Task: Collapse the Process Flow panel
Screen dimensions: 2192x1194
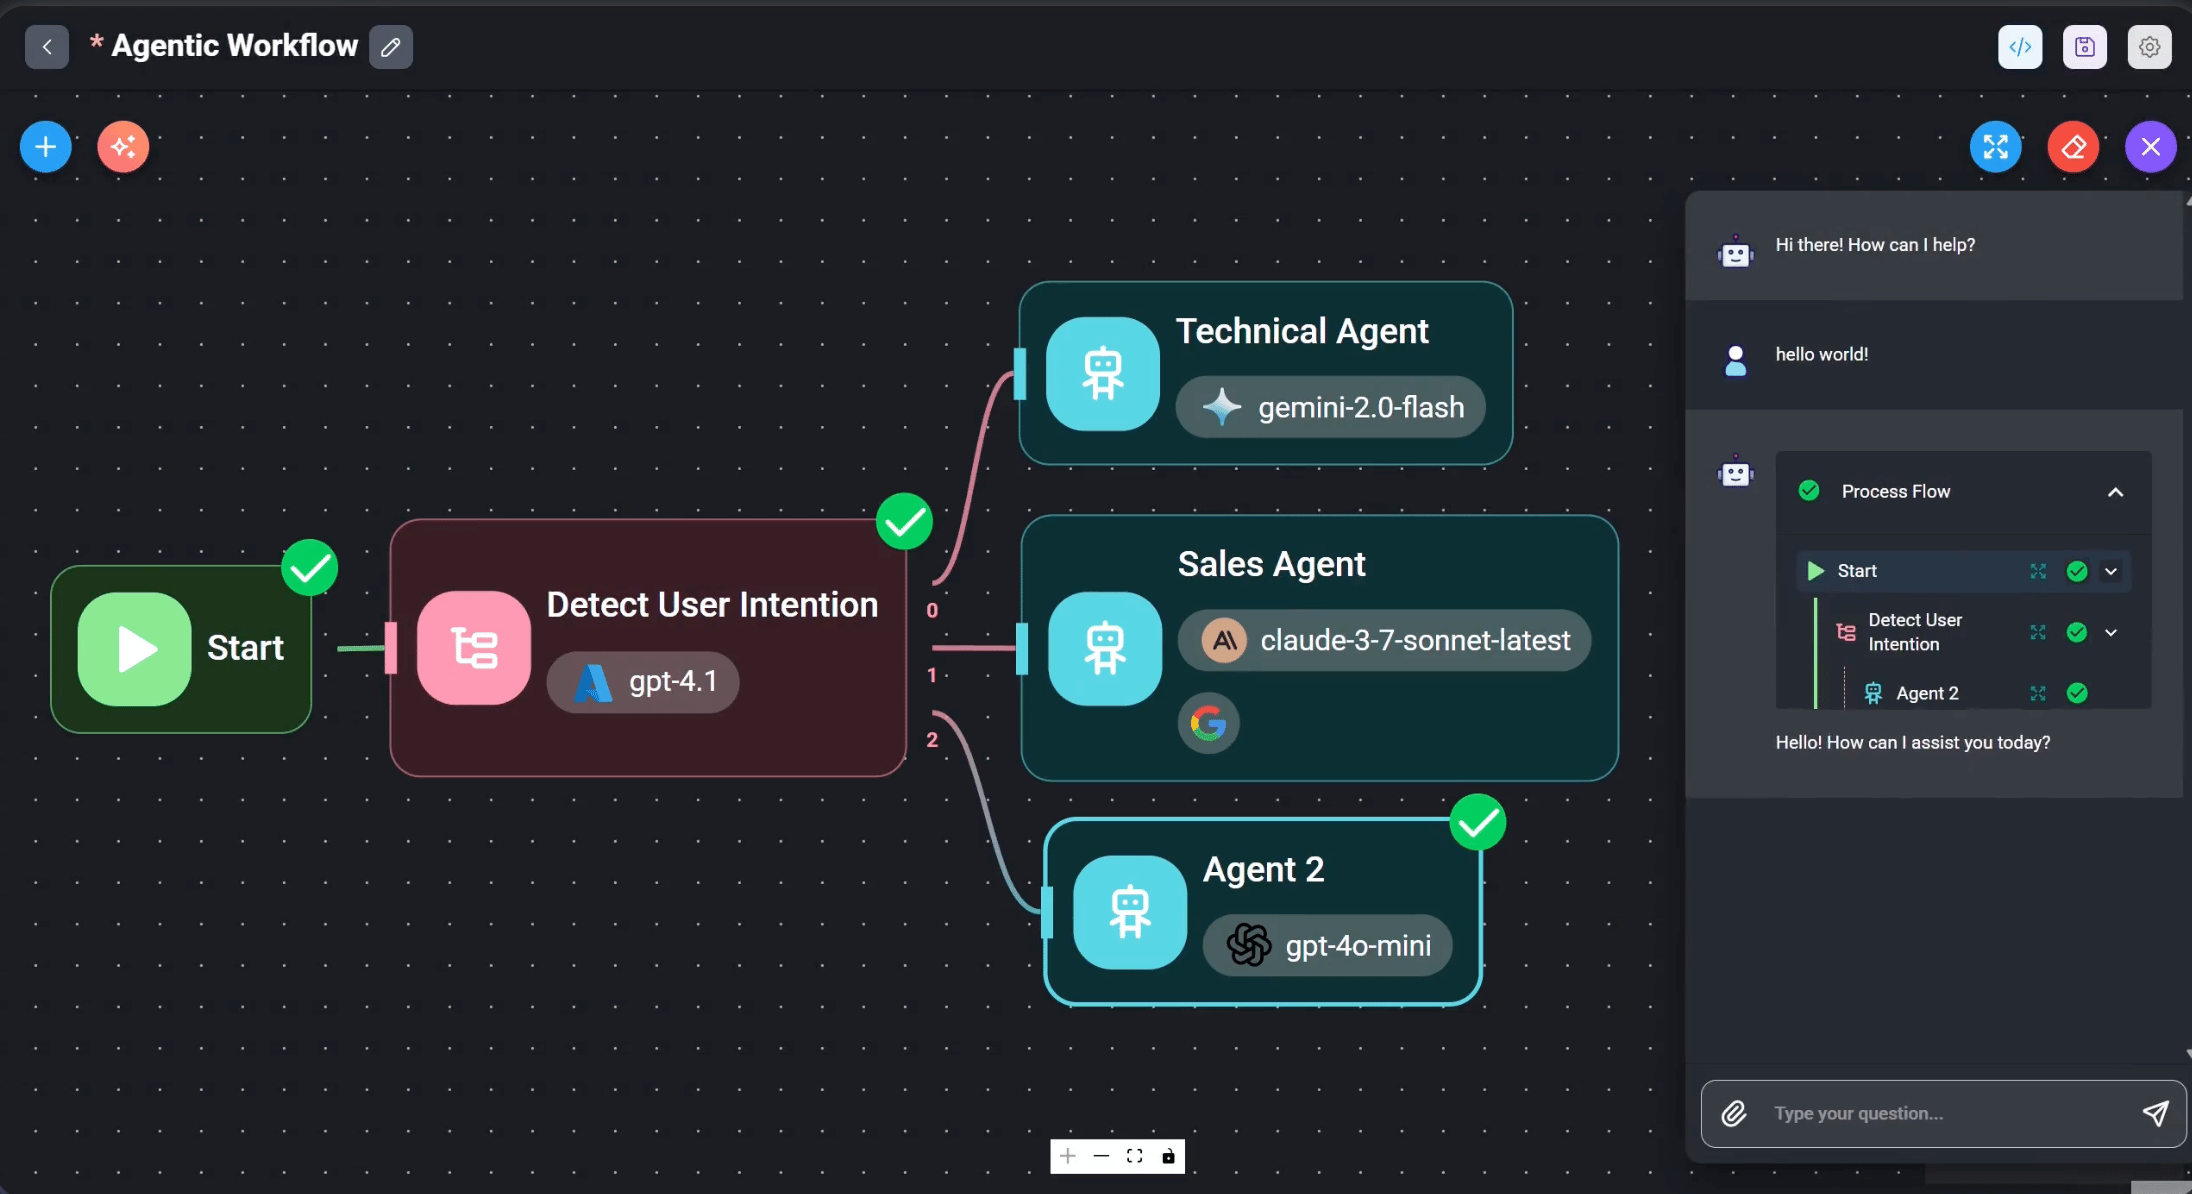Action: pyautogui.click(x=2115, y=492)
